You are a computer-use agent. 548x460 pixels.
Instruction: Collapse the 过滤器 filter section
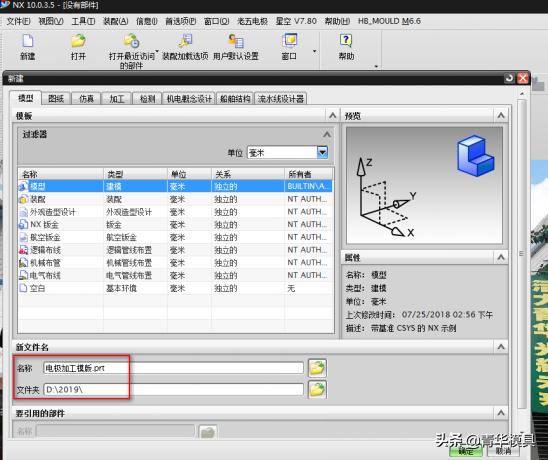[x=327, y=134]
